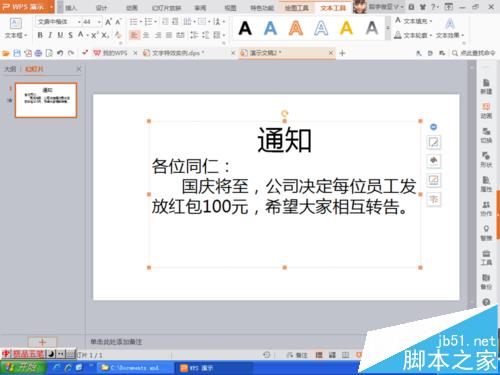This screenshot has height=375, width=500.
Task: Select slide 1 thumbnail
Action: click(x=46, y=100)
